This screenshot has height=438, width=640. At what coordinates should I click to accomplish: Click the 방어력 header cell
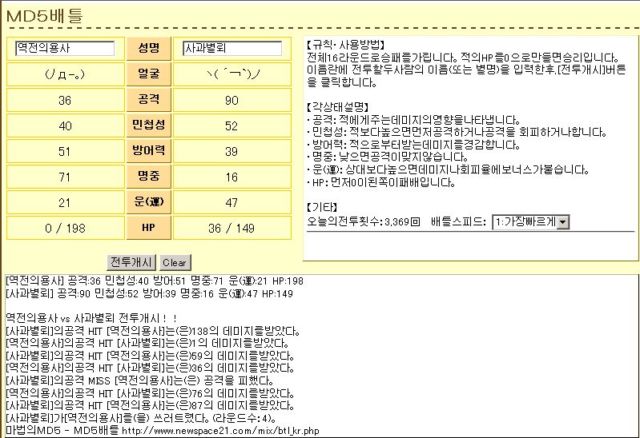point(149,151)
